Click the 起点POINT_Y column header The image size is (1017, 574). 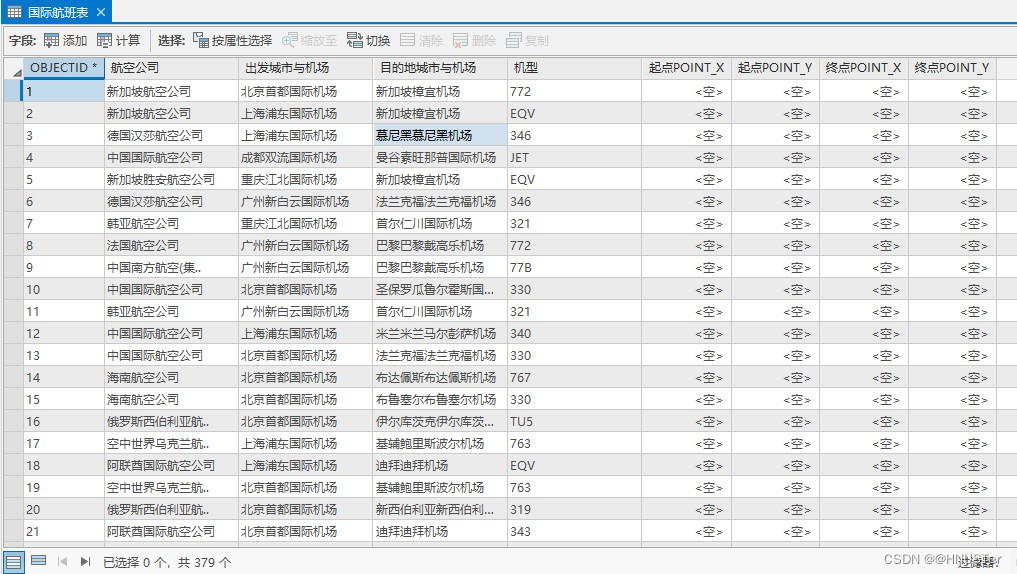pos(775,67)
